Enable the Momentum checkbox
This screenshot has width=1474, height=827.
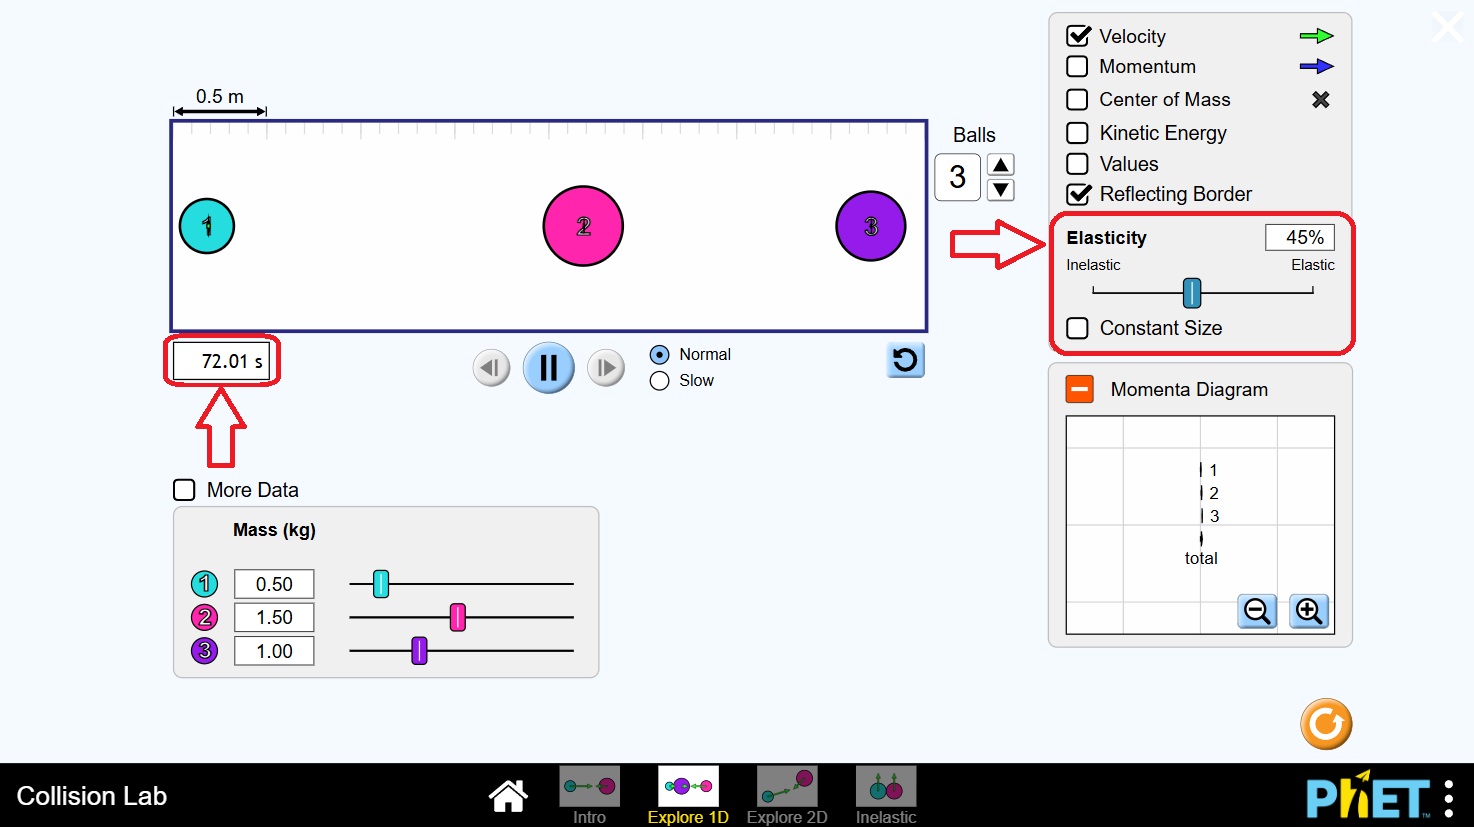tap(1078, 66)
